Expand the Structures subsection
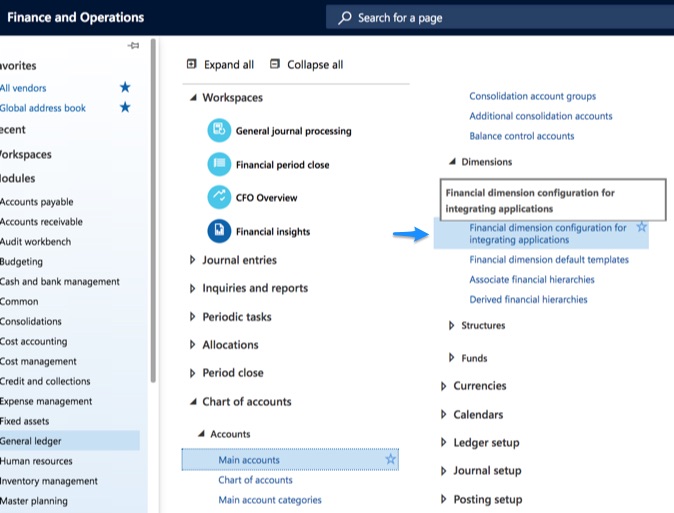Image resolution: width=674 pixels, height=513 pixels. tap(451, 325)
